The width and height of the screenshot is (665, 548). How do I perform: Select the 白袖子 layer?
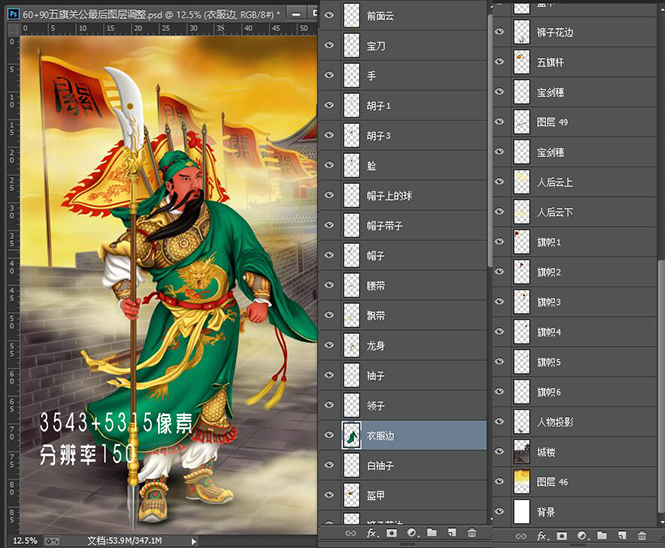[402, 465]
